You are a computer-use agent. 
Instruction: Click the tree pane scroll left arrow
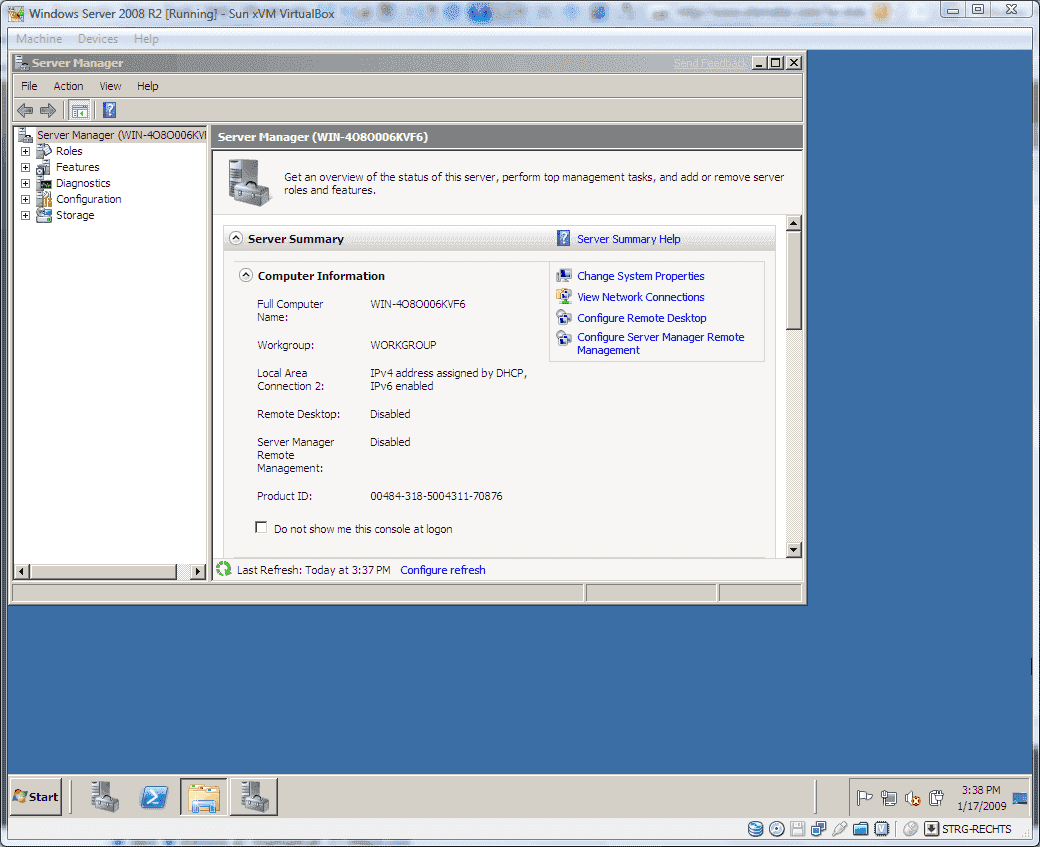point(22,571)
